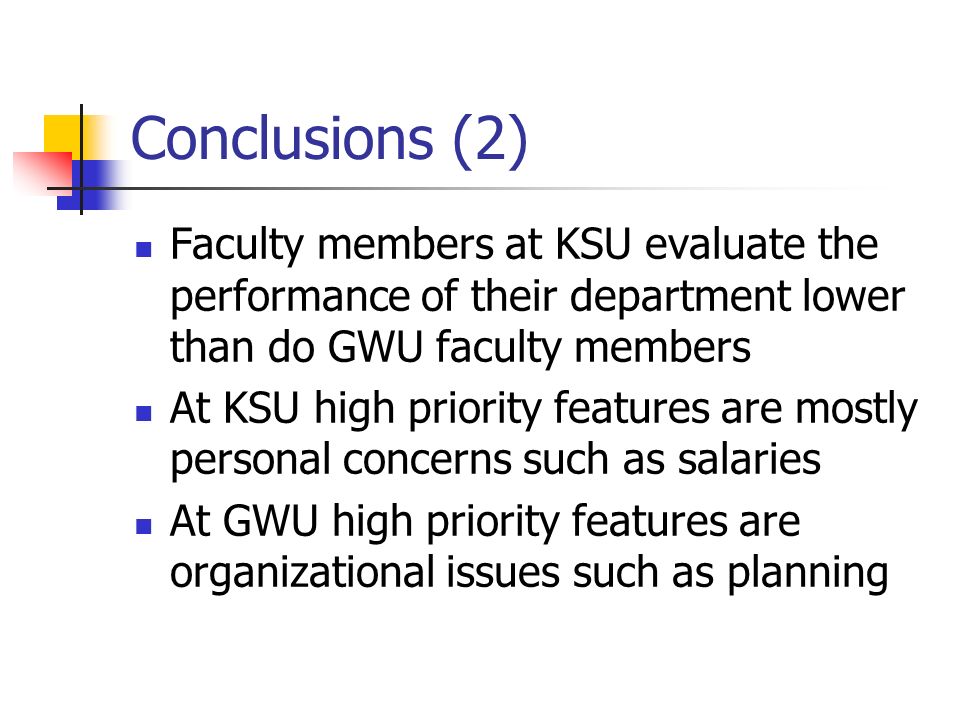The height and width of the screenshot is (720, 960).
Task: Click the word 'salaries' in second bullet
Action: tap(749, 460)
